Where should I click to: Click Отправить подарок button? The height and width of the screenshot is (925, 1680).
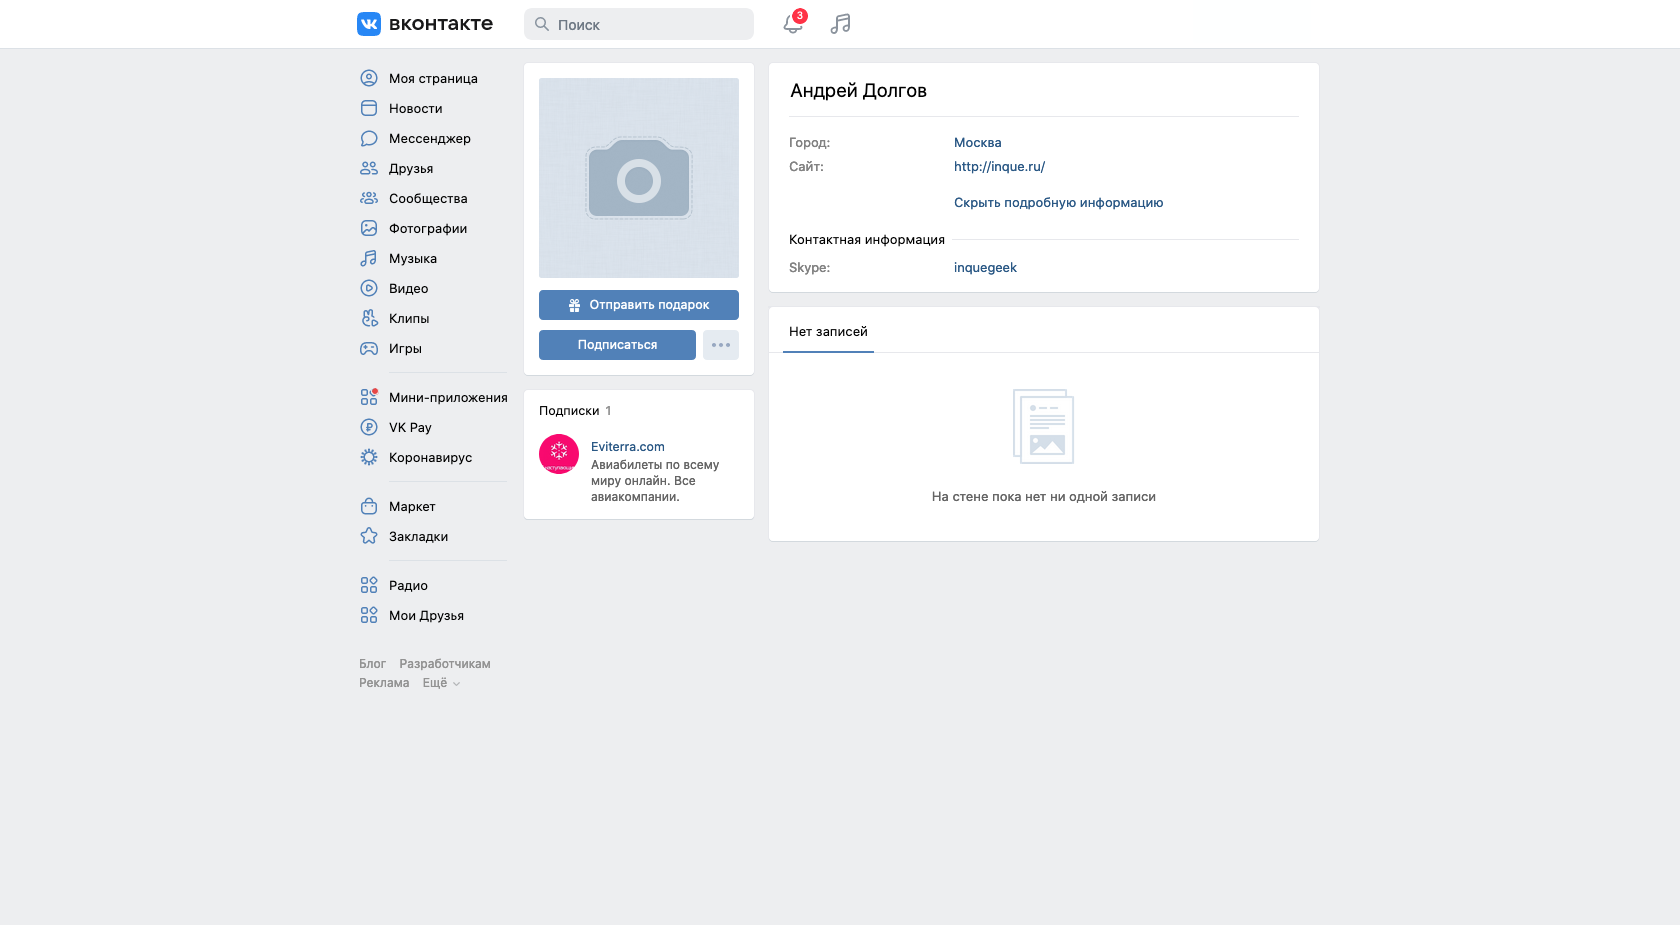(x=639, y=305)
